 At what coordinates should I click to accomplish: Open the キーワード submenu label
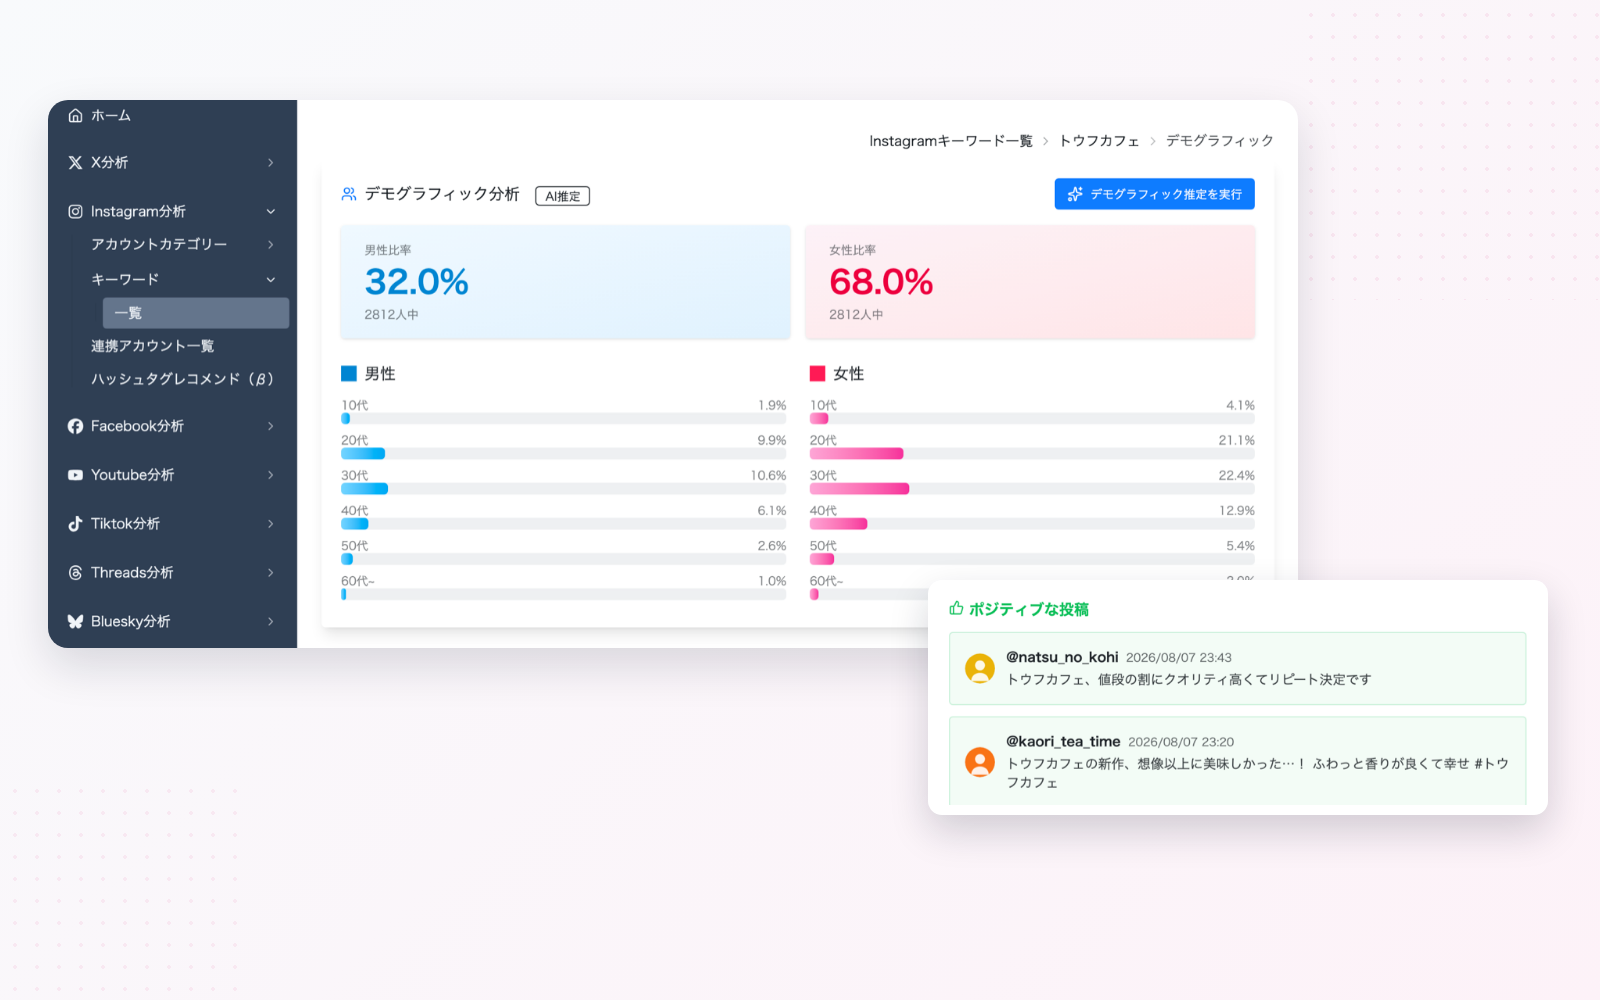[125, 279]
